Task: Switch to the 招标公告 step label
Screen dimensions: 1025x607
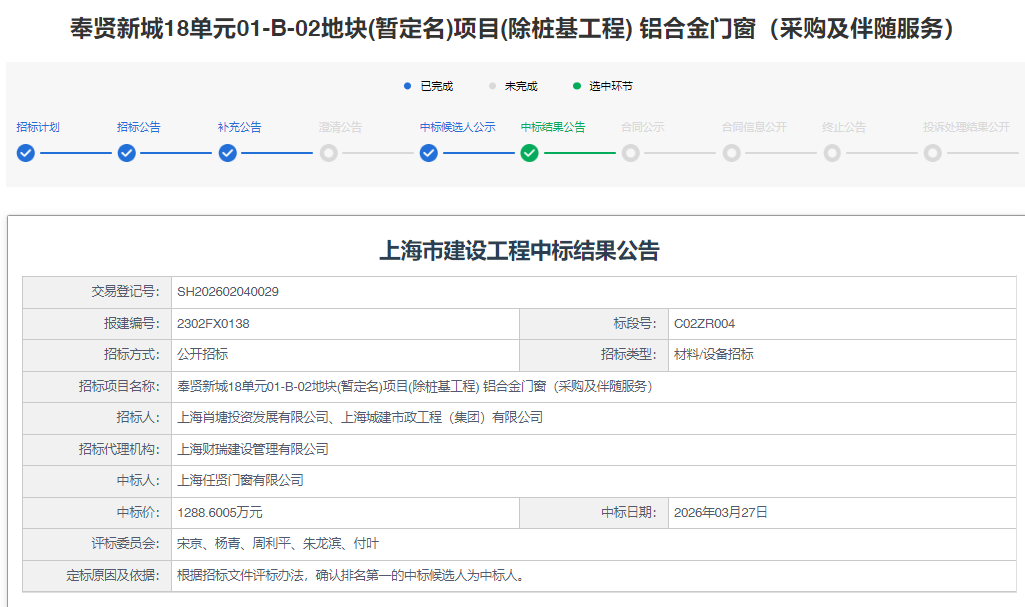Action: [x=139, y=127]
